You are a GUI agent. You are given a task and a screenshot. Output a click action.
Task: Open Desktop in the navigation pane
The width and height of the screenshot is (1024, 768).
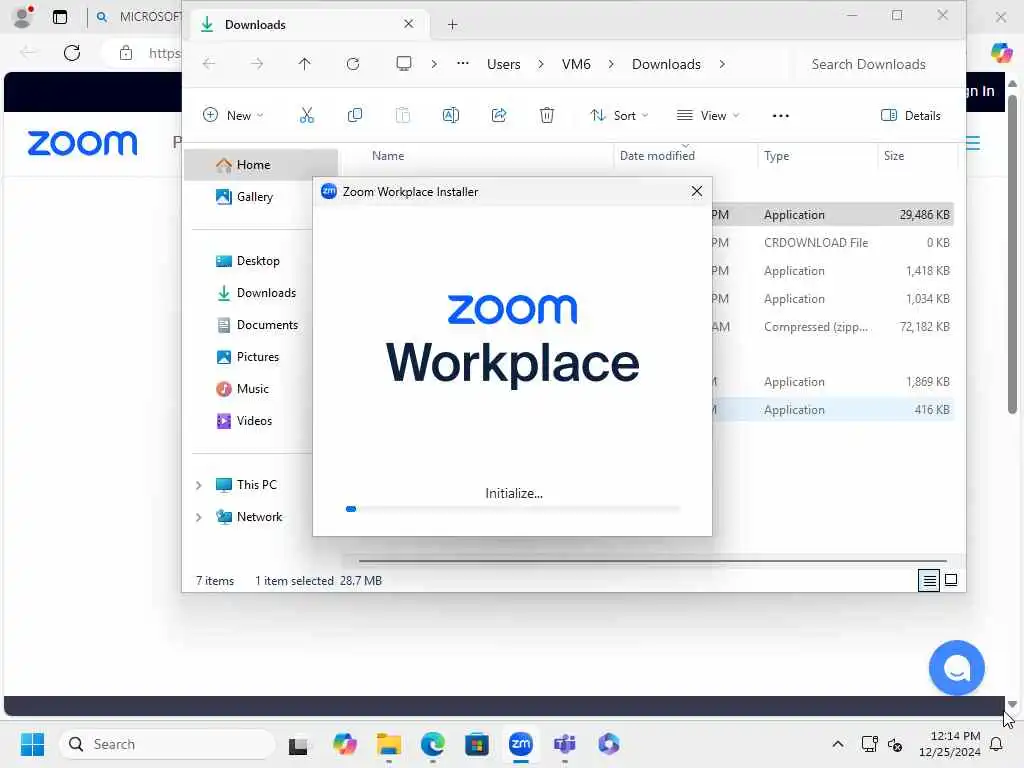pos(257,261)
